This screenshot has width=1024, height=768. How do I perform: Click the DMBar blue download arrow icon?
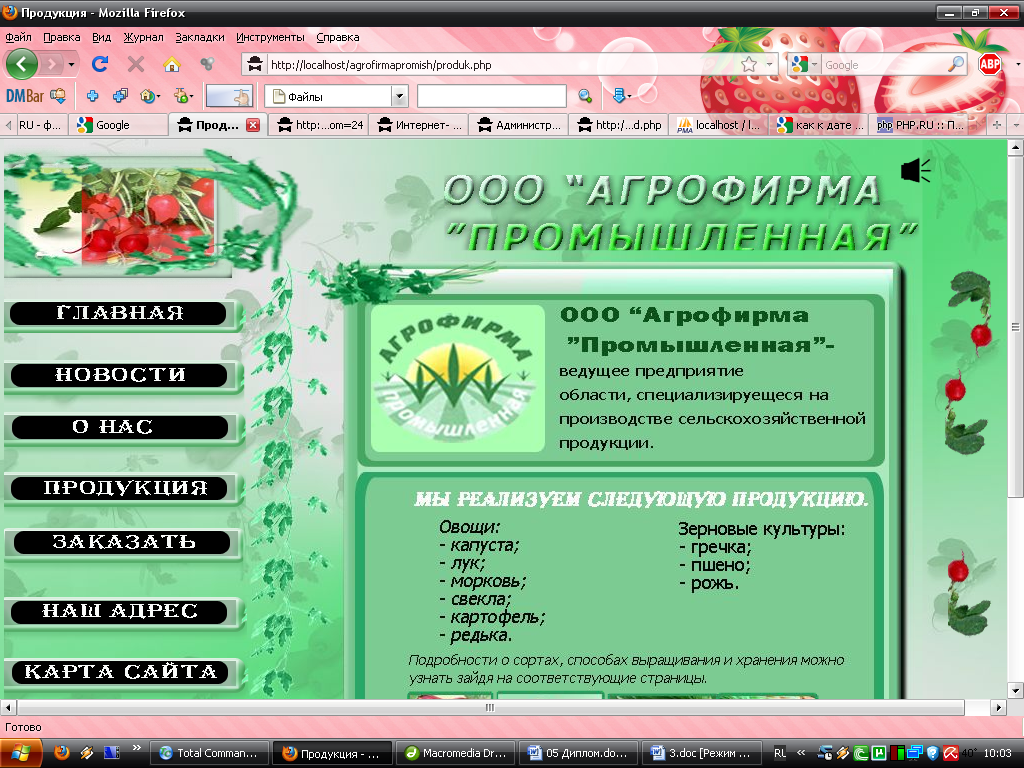point(619,96)
